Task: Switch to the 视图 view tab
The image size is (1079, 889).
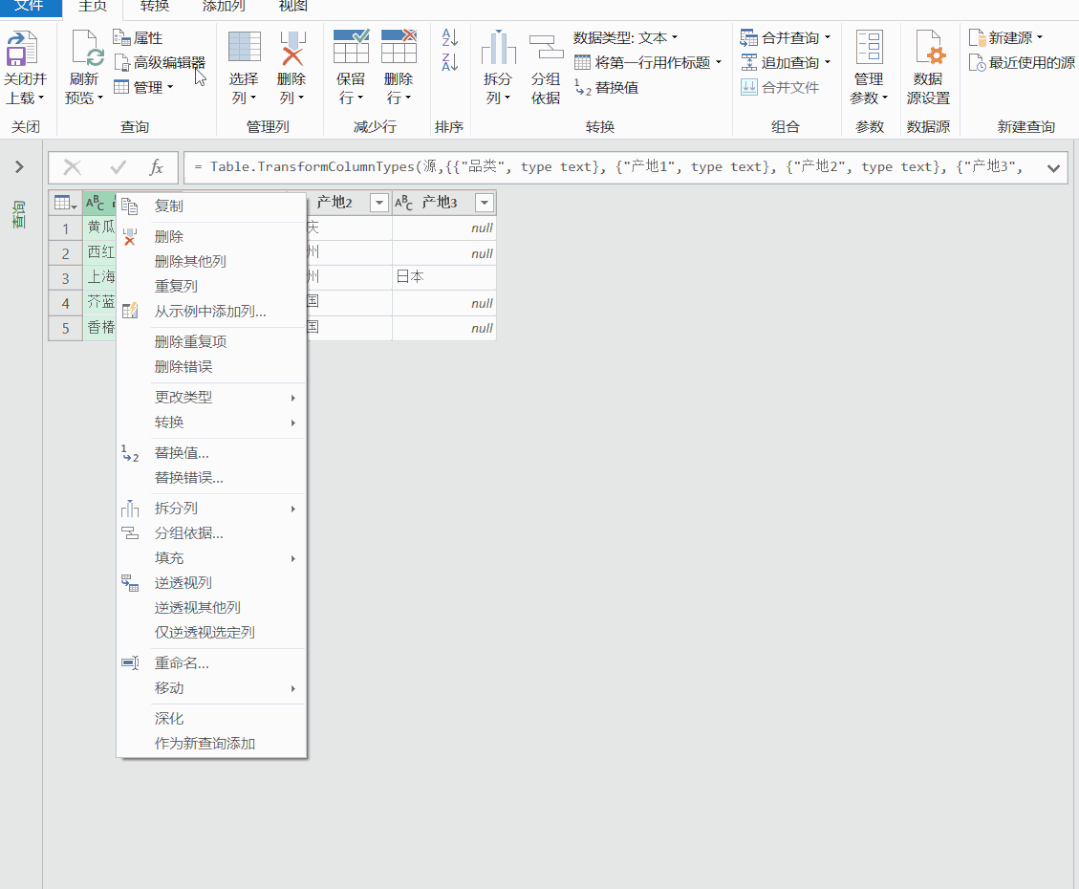Action: click(x=293, y=7)
